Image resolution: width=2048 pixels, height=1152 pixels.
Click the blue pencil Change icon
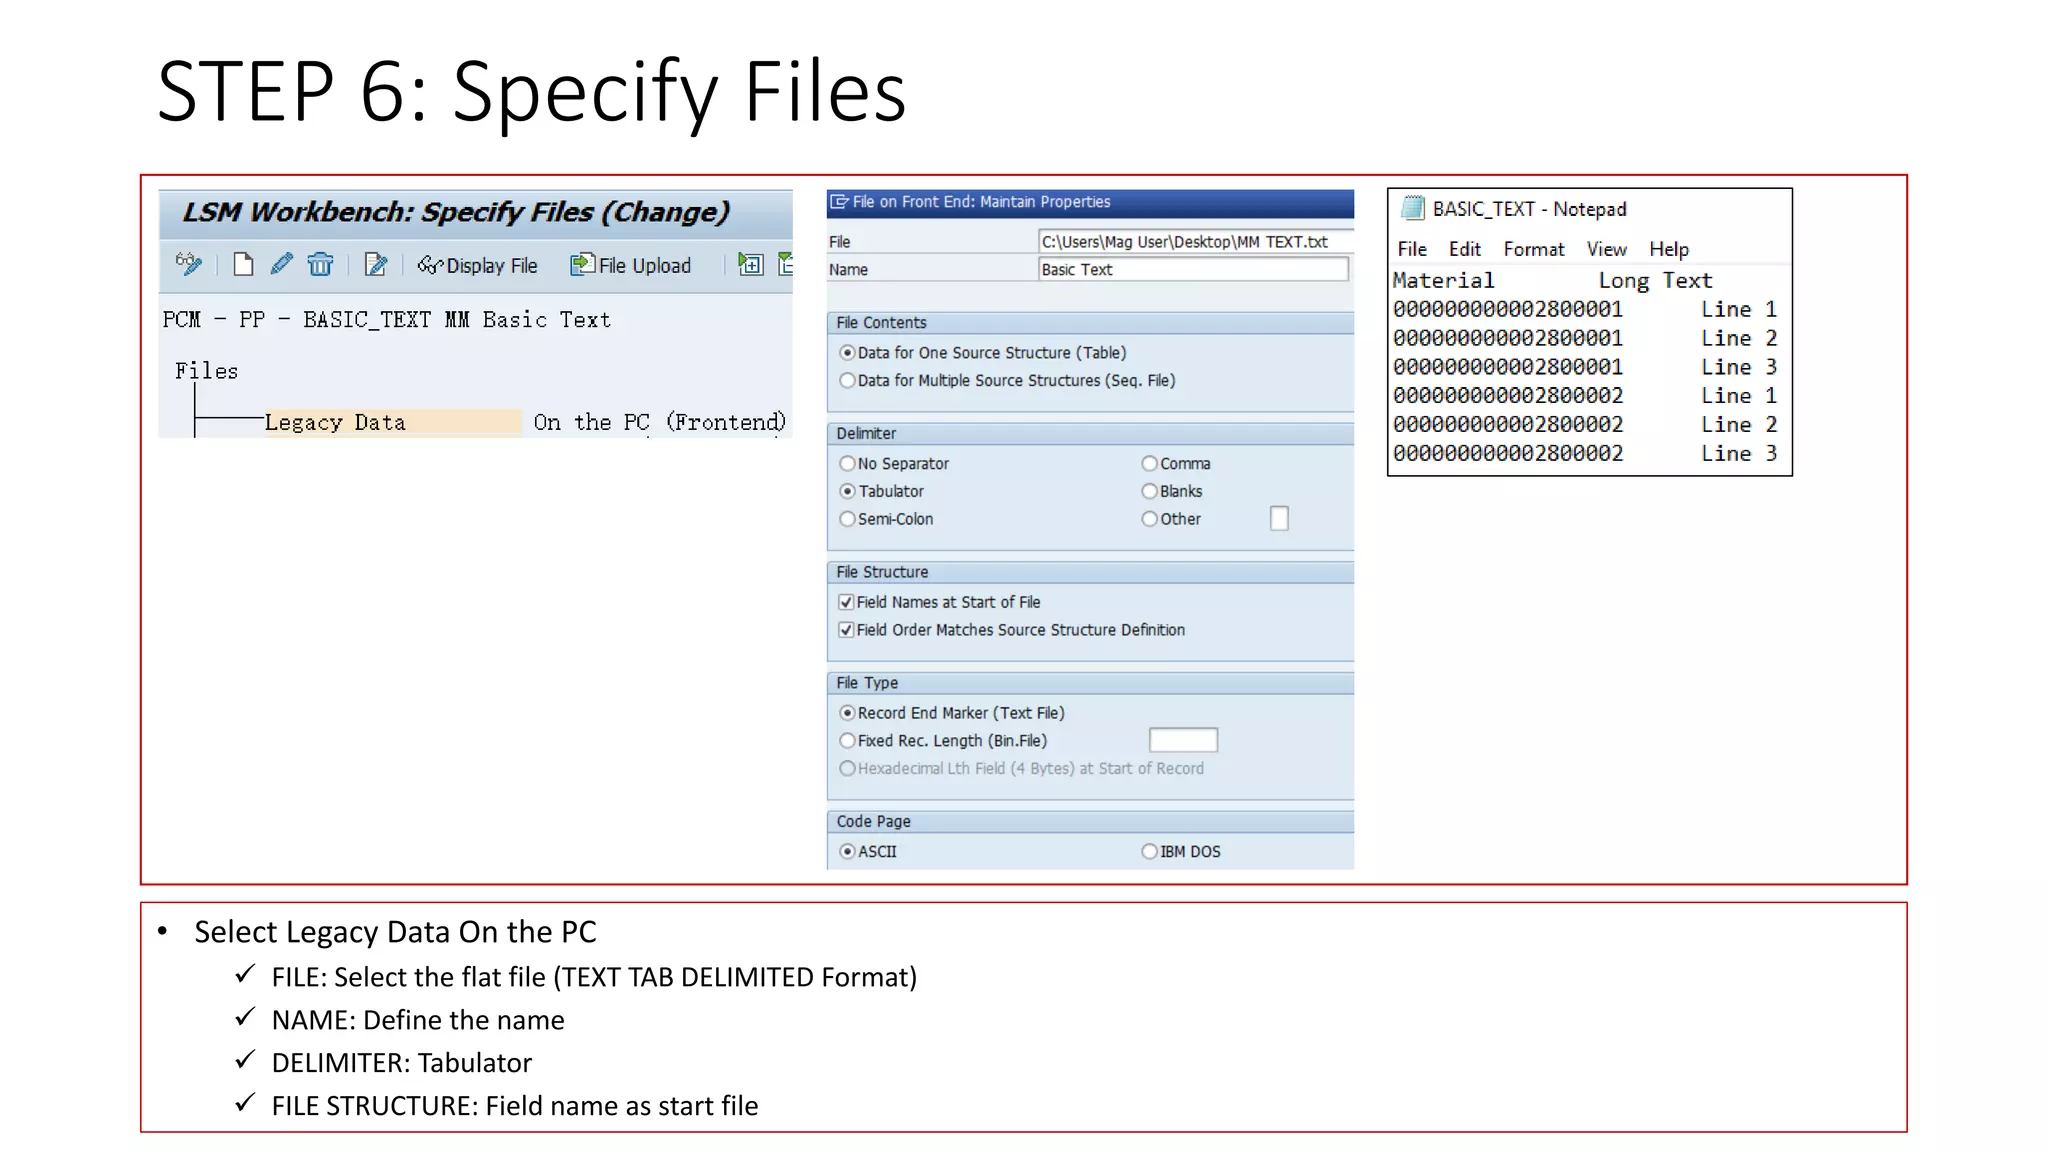[x=281, y=264]
